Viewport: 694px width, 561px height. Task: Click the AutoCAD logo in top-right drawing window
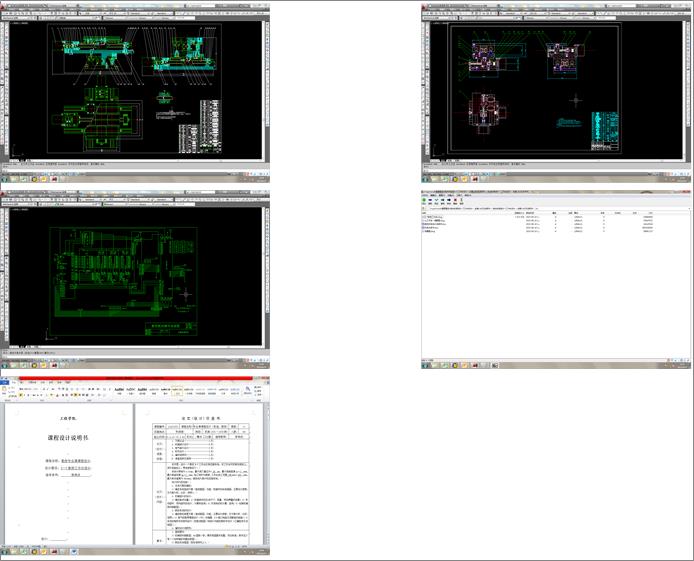click(x=424, y=7)
